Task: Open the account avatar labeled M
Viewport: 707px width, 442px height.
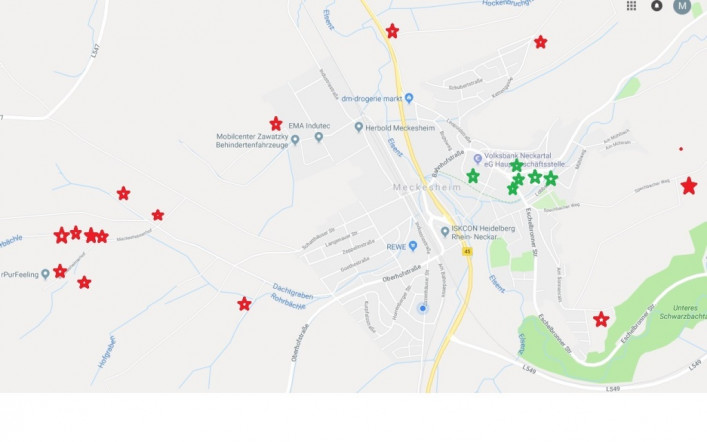Action: [682, 6]
